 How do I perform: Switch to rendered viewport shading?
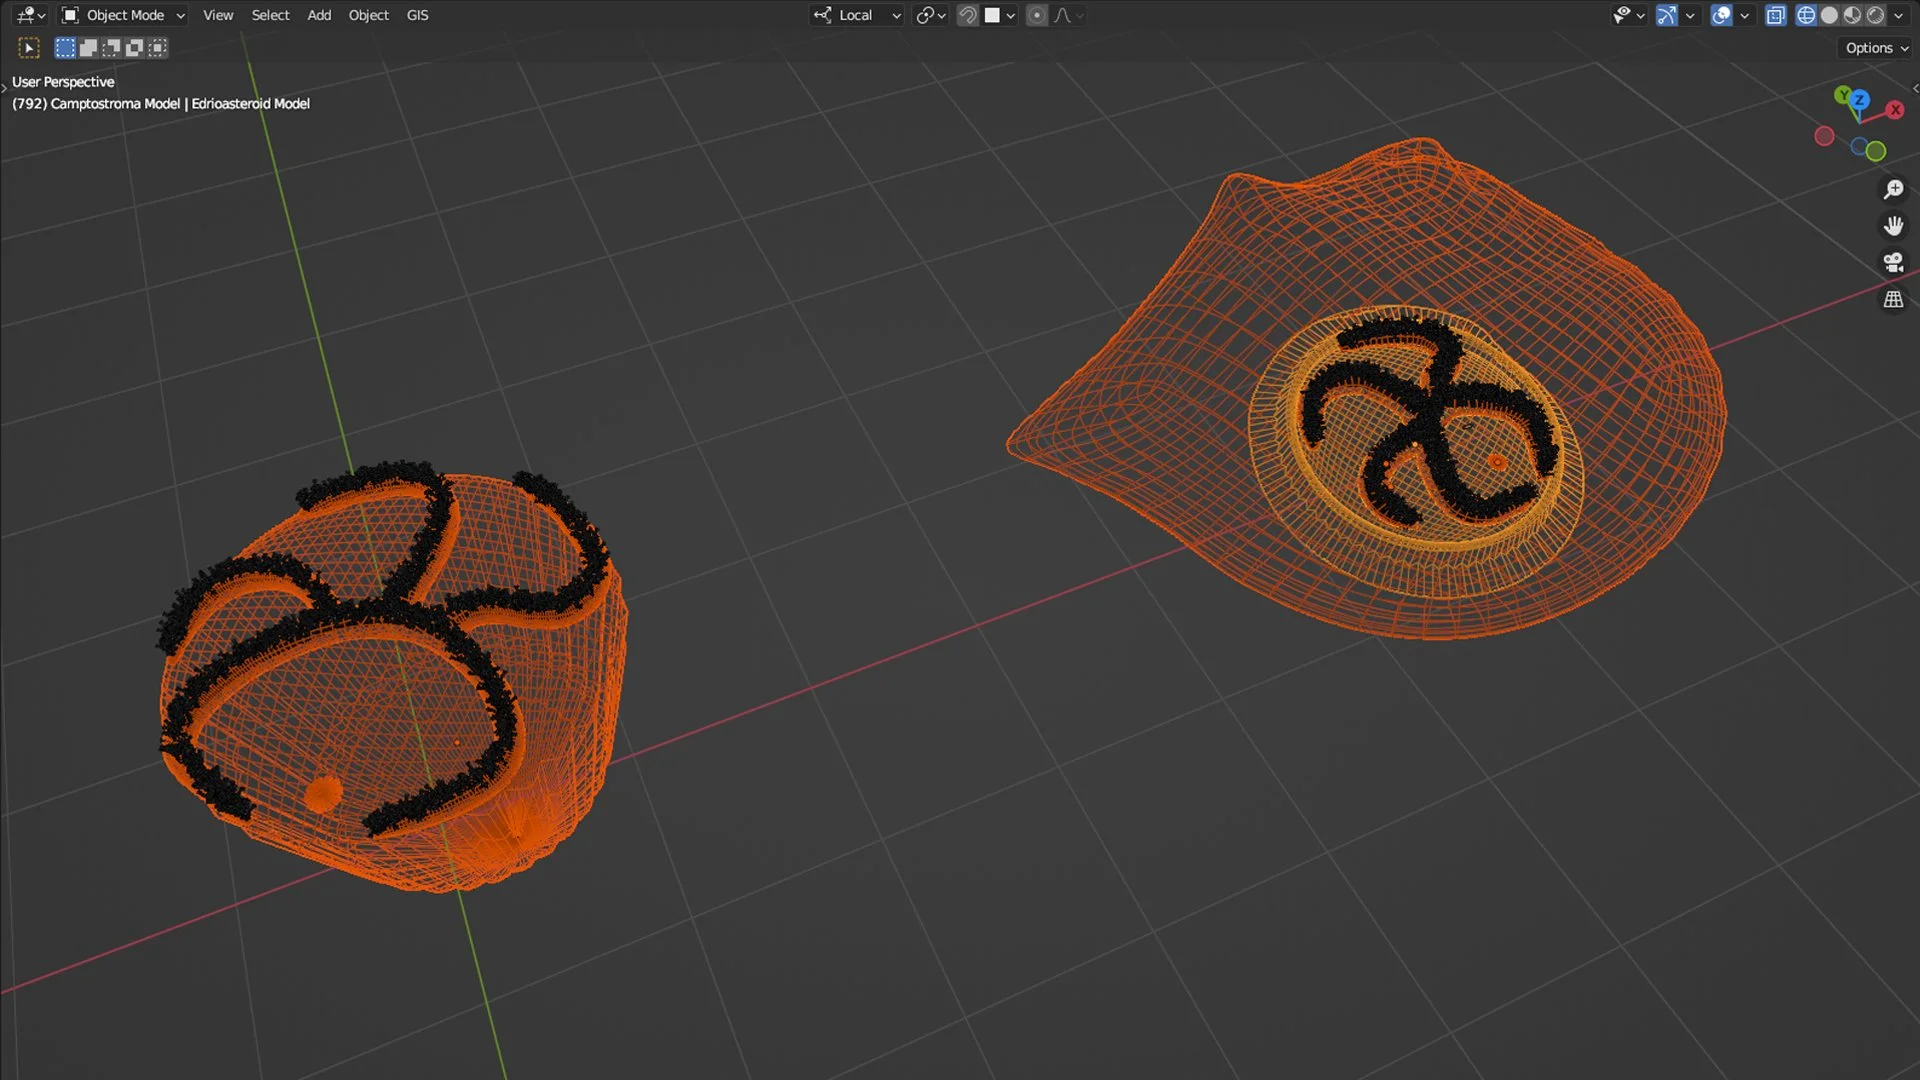[1875, 15]
